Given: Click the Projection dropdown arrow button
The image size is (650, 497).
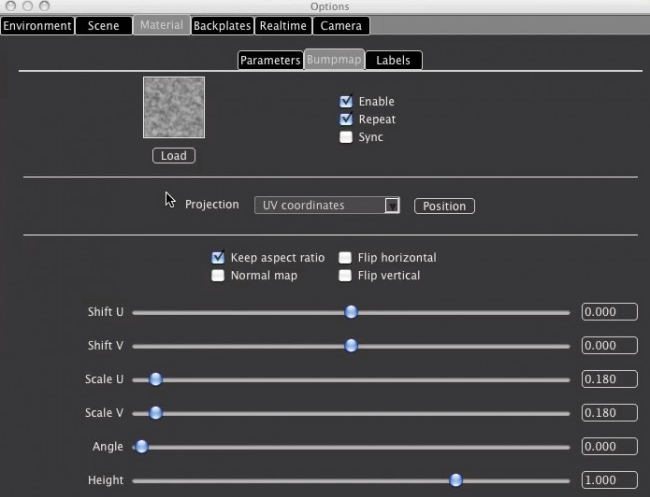Looking at the screenshot, I should [392, 205].
